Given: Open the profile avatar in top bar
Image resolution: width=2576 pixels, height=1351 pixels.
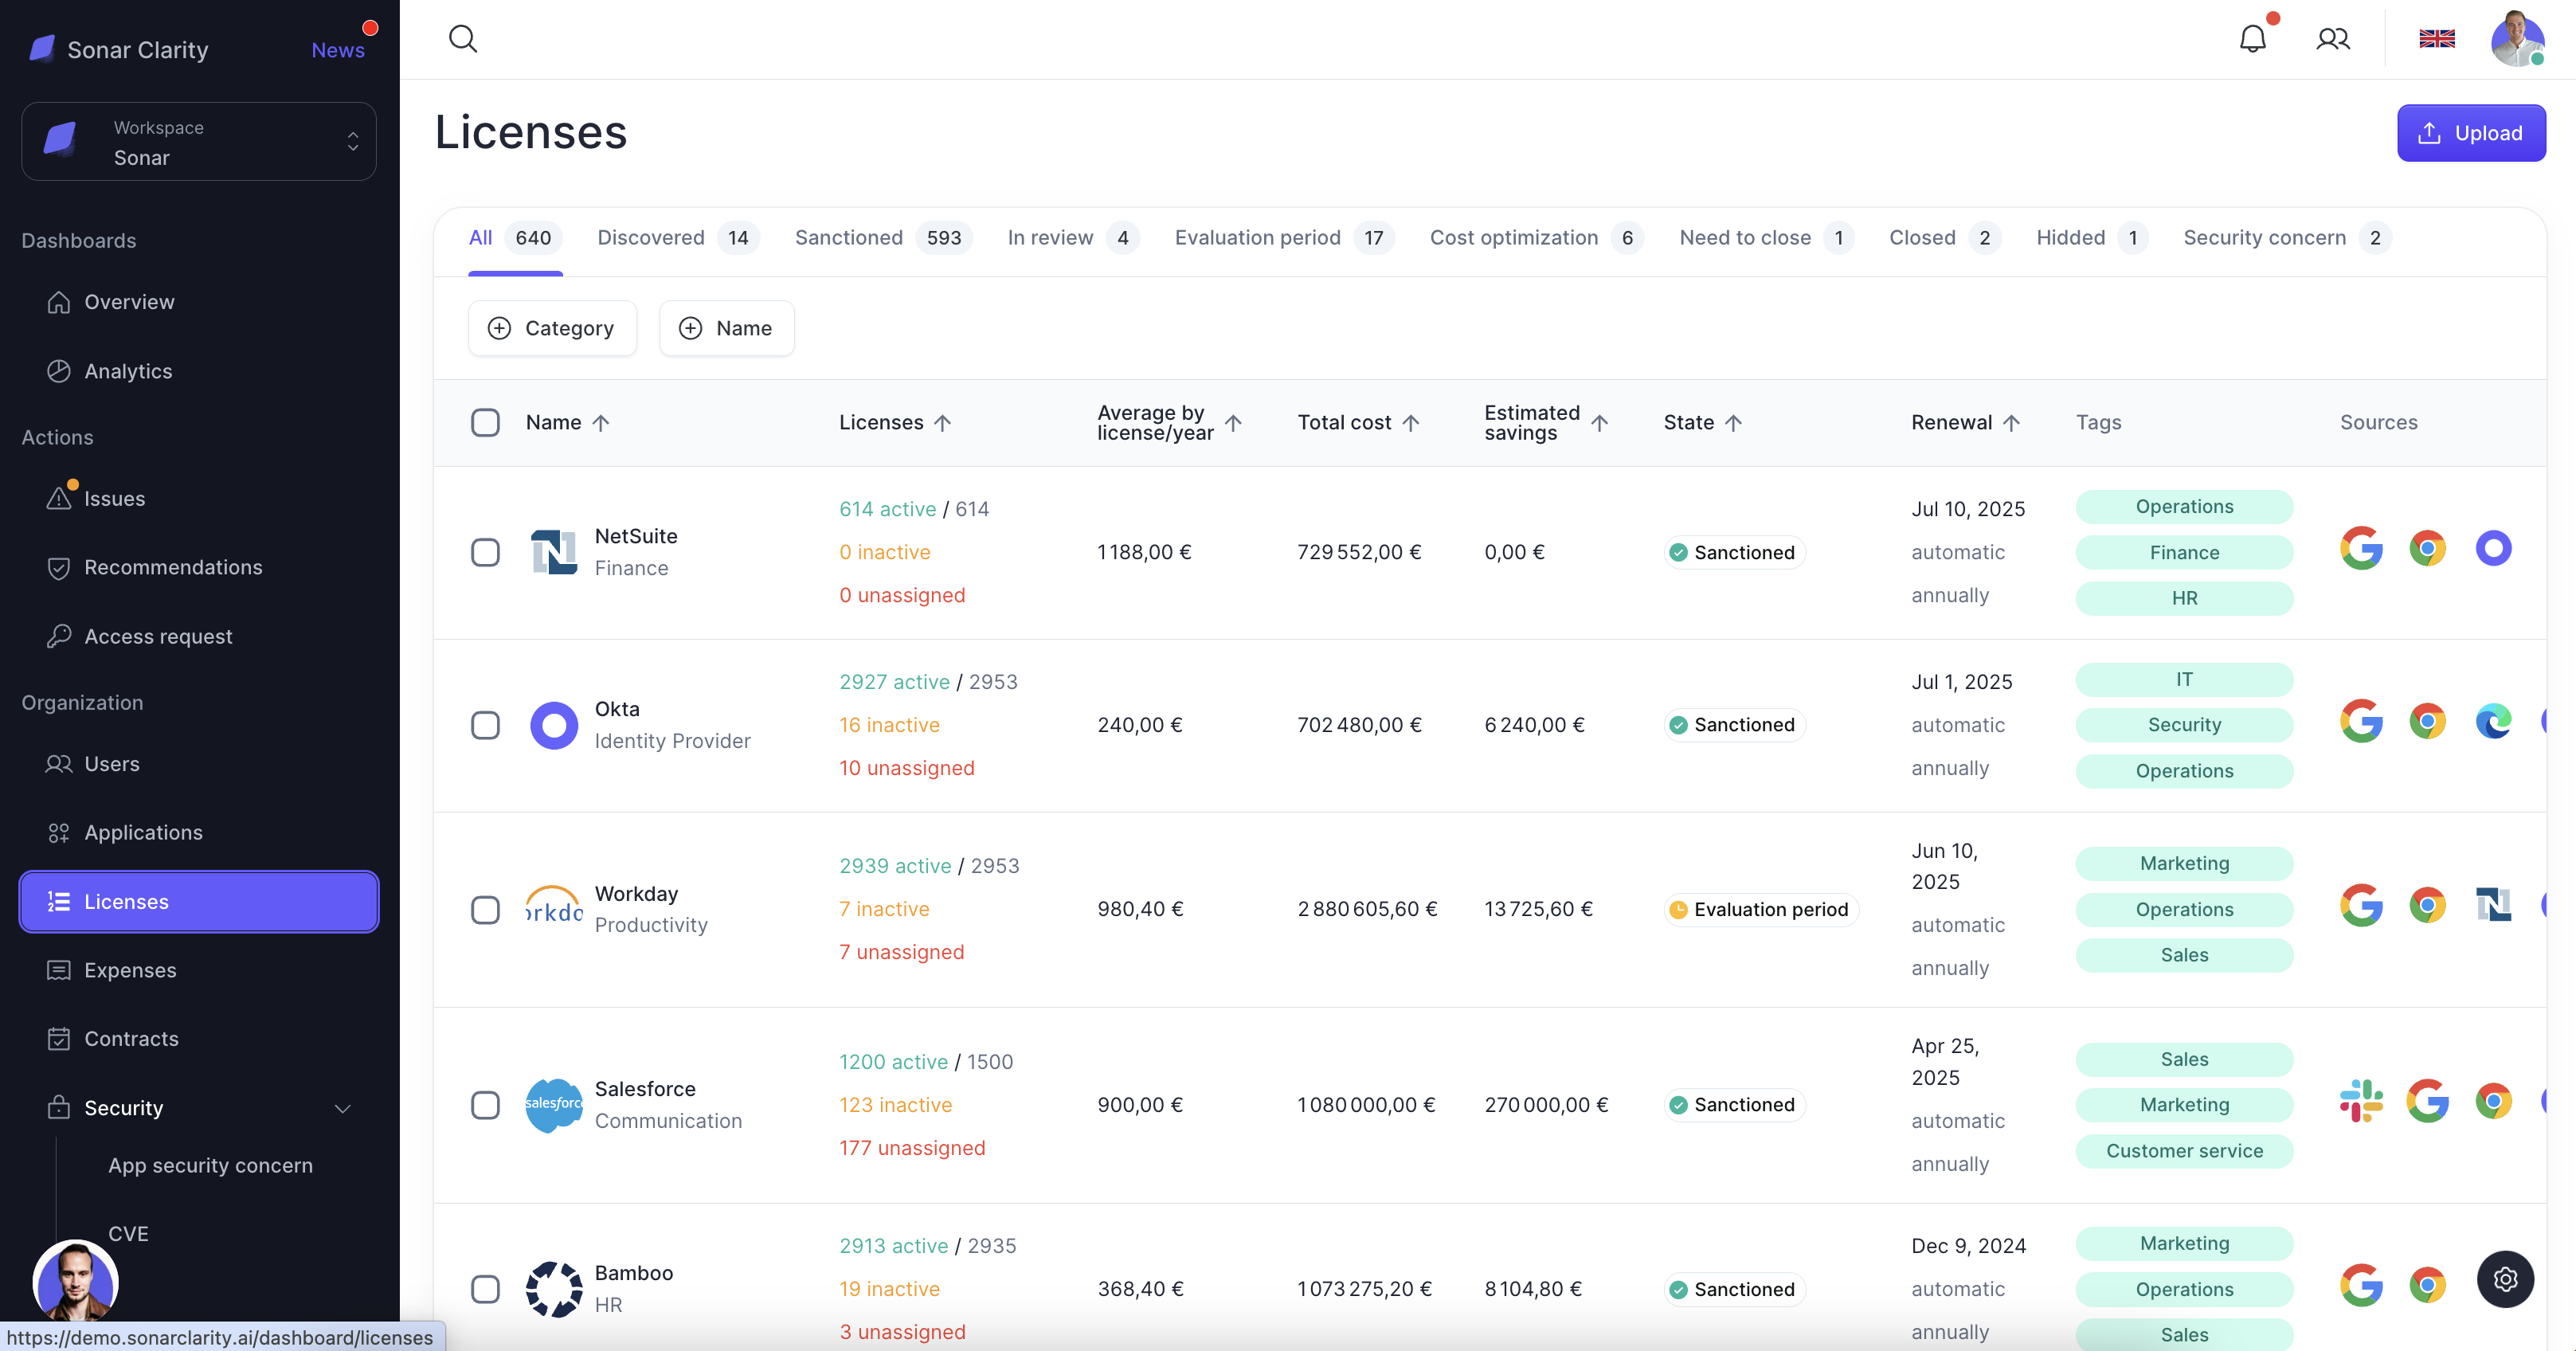Looking at the screenshot, I should point(2517,39).
